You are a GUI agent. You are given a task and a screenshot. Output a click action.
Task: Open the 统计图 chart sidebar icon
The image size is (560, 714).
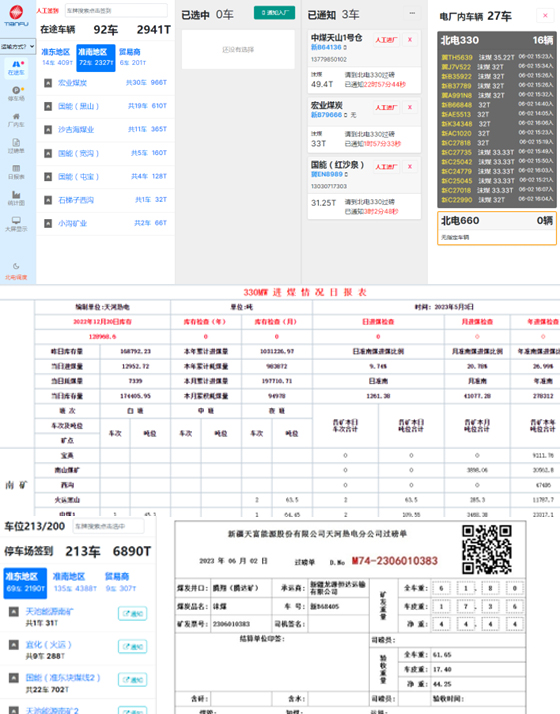tap(16, 199)
